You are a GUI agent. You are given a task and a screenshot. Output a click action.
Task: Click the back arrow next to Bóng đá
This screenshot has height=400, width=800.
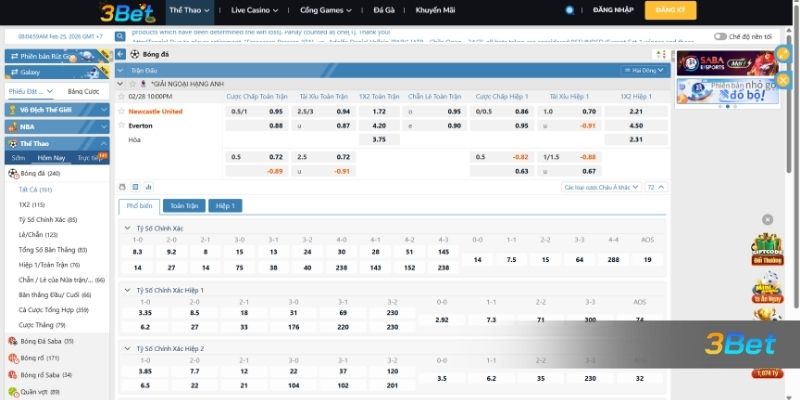click(x=120, y=53)
